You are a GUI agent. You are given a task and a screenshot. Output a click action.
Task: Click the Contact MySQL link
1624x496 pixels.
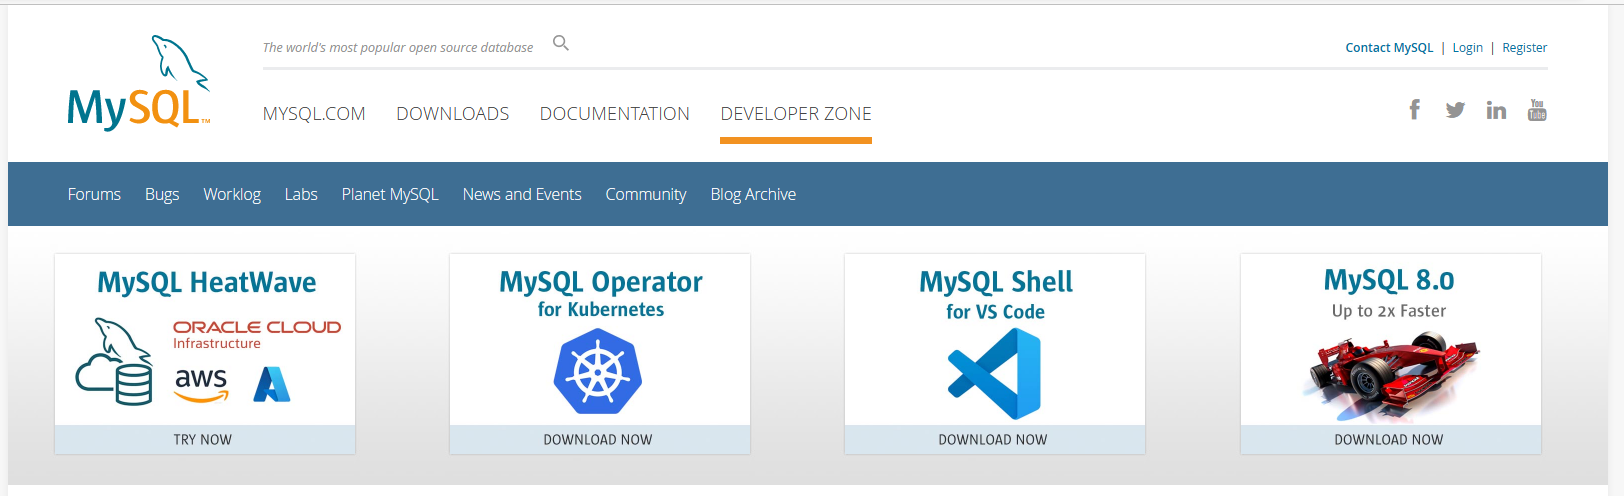pos(1389,48)
